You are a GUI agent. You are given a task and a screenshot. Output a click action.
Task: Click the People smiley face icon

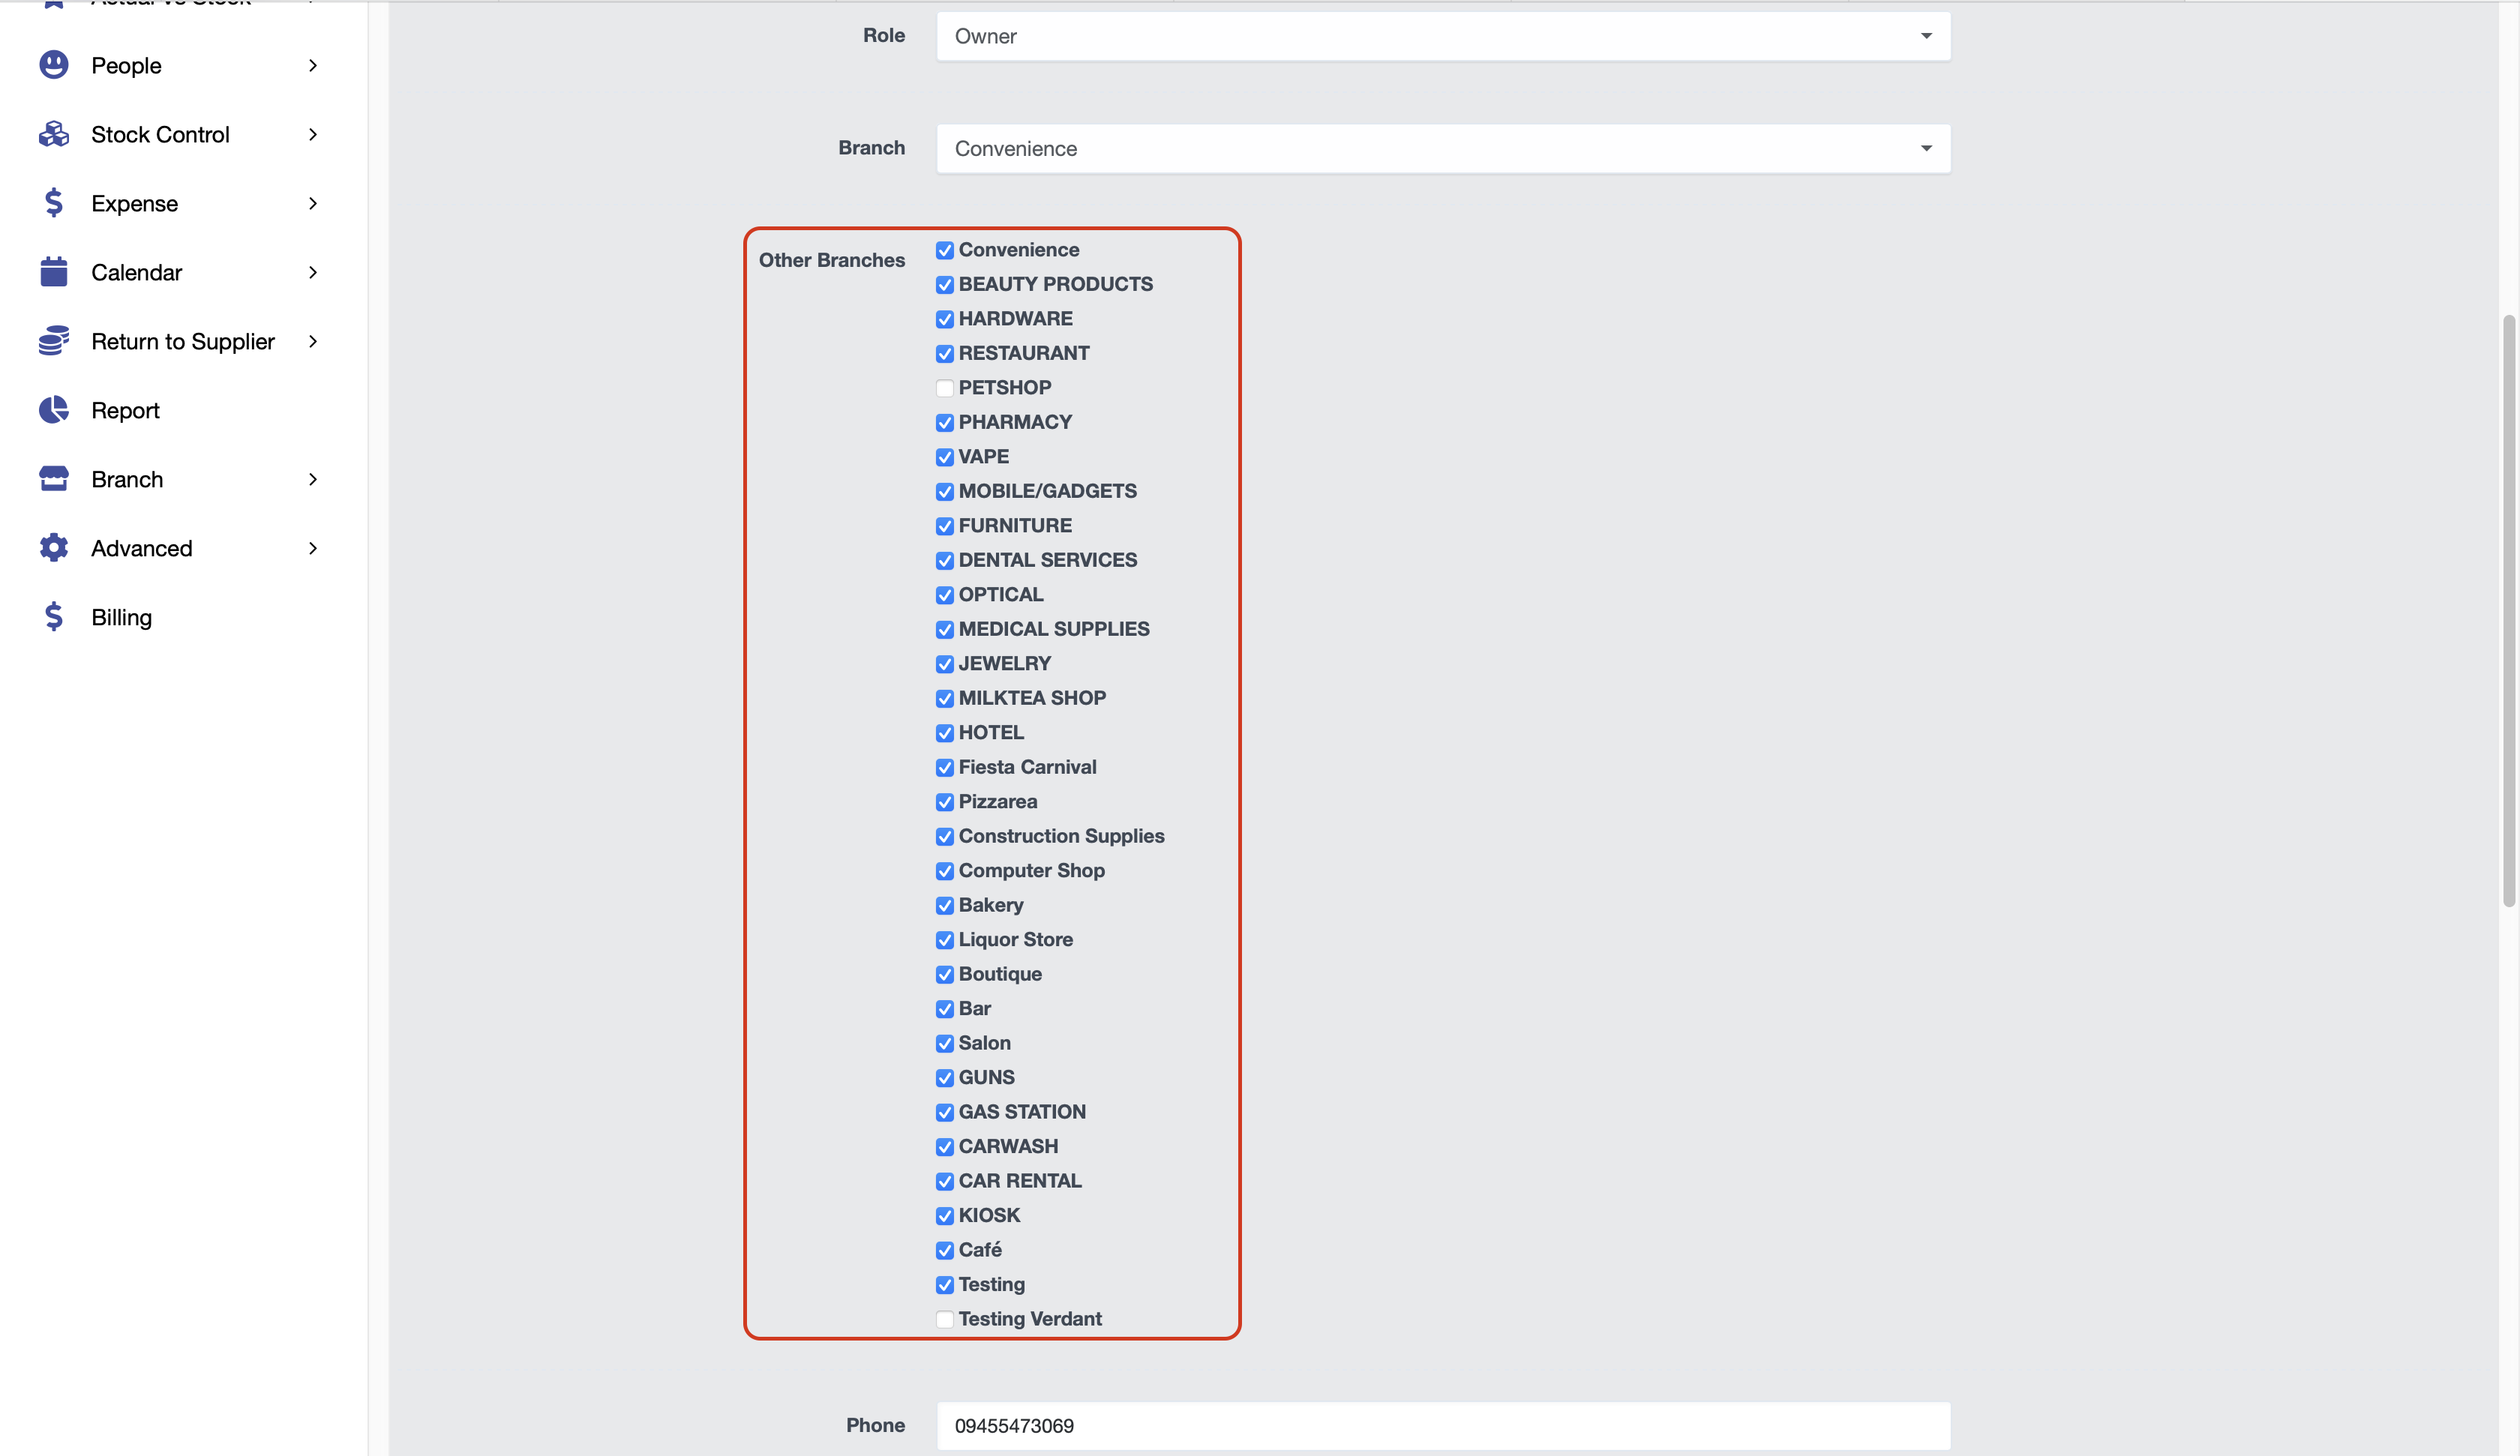(x=54, y=65)
